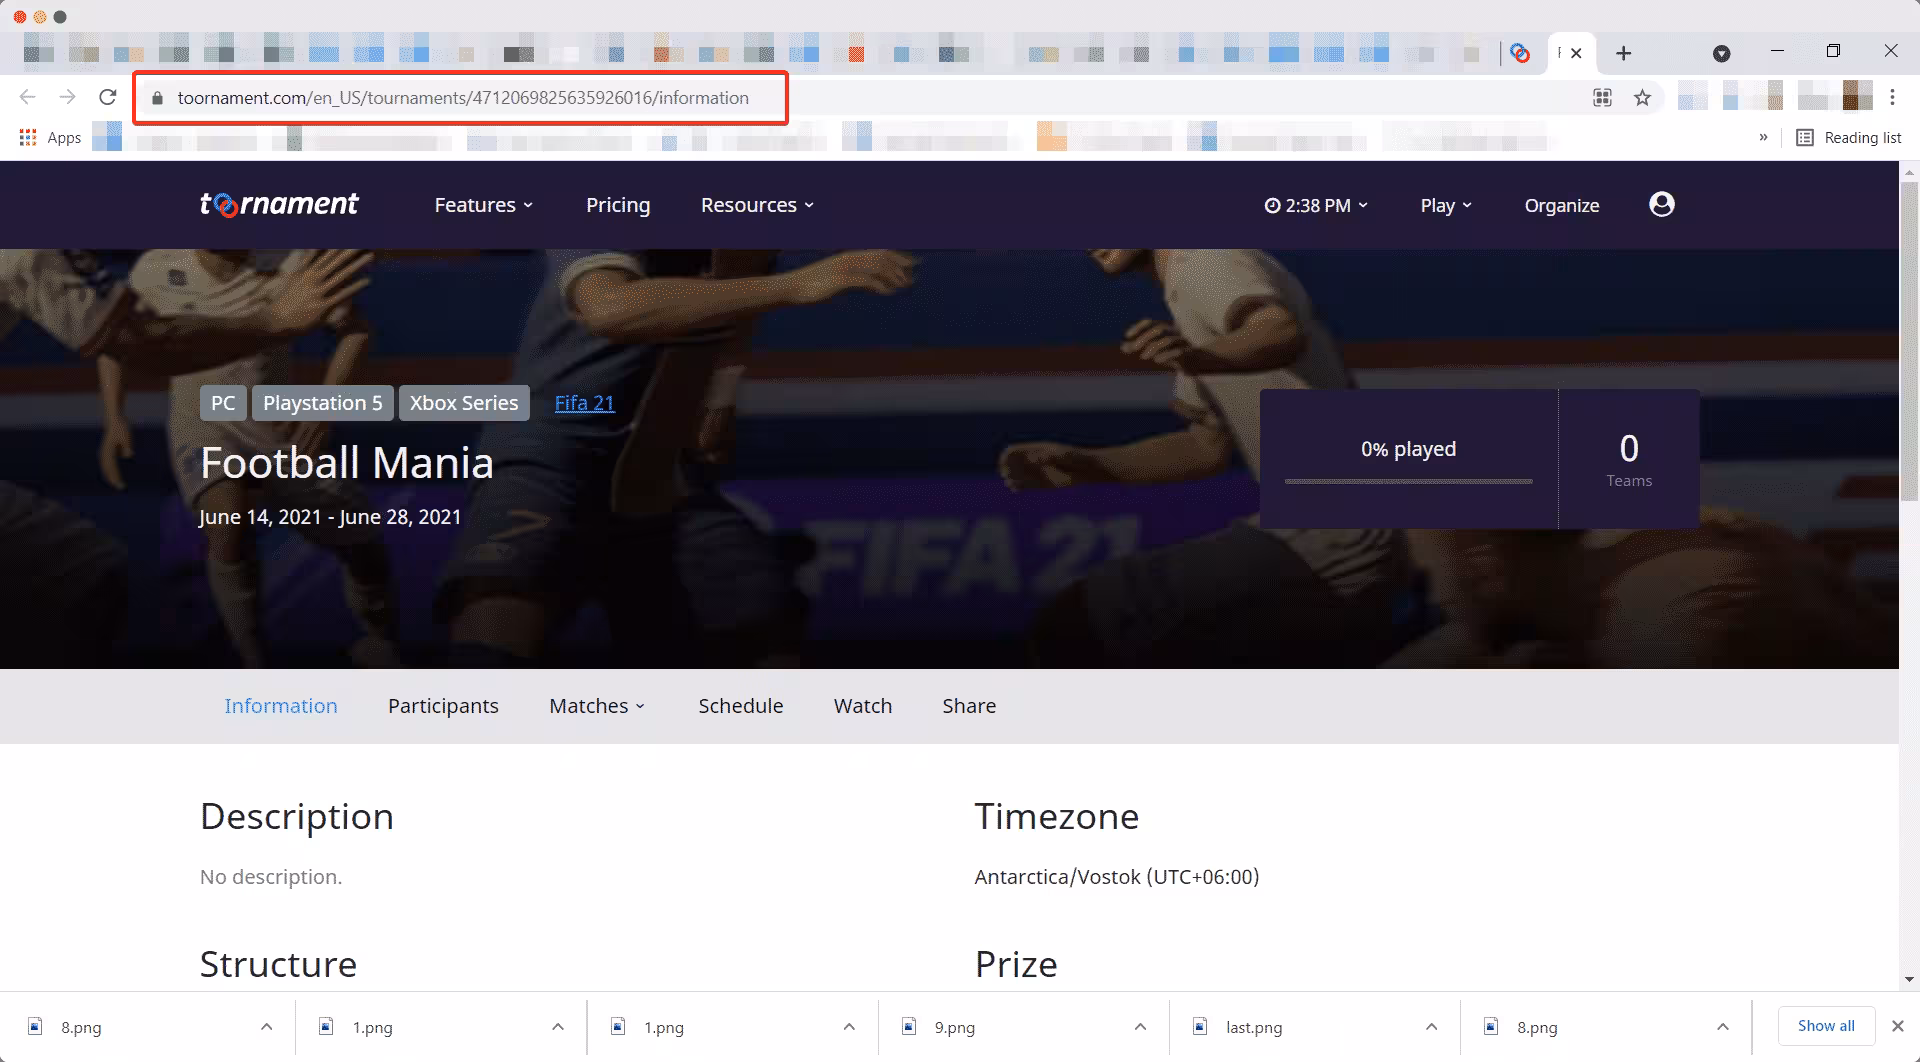Expand the Matches tab dropdown
The width and height of the screenshot is (1920, 1062).
click(598, 706)
